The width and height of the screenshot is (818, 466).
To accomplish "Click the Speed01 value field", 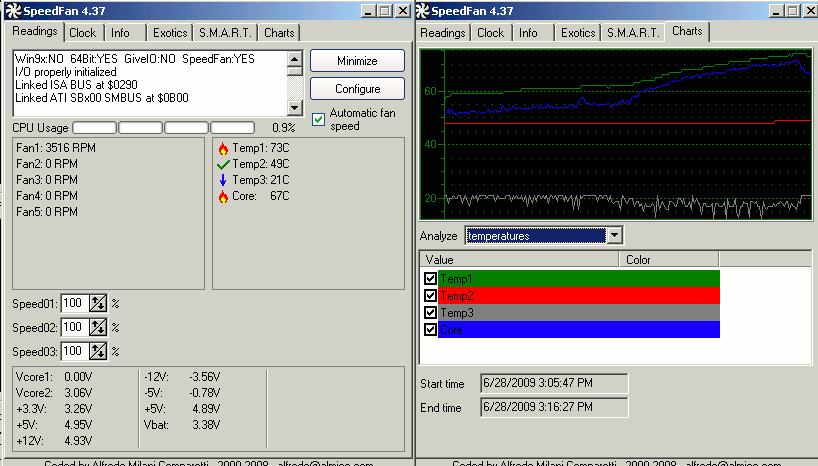I will point(75,303).
